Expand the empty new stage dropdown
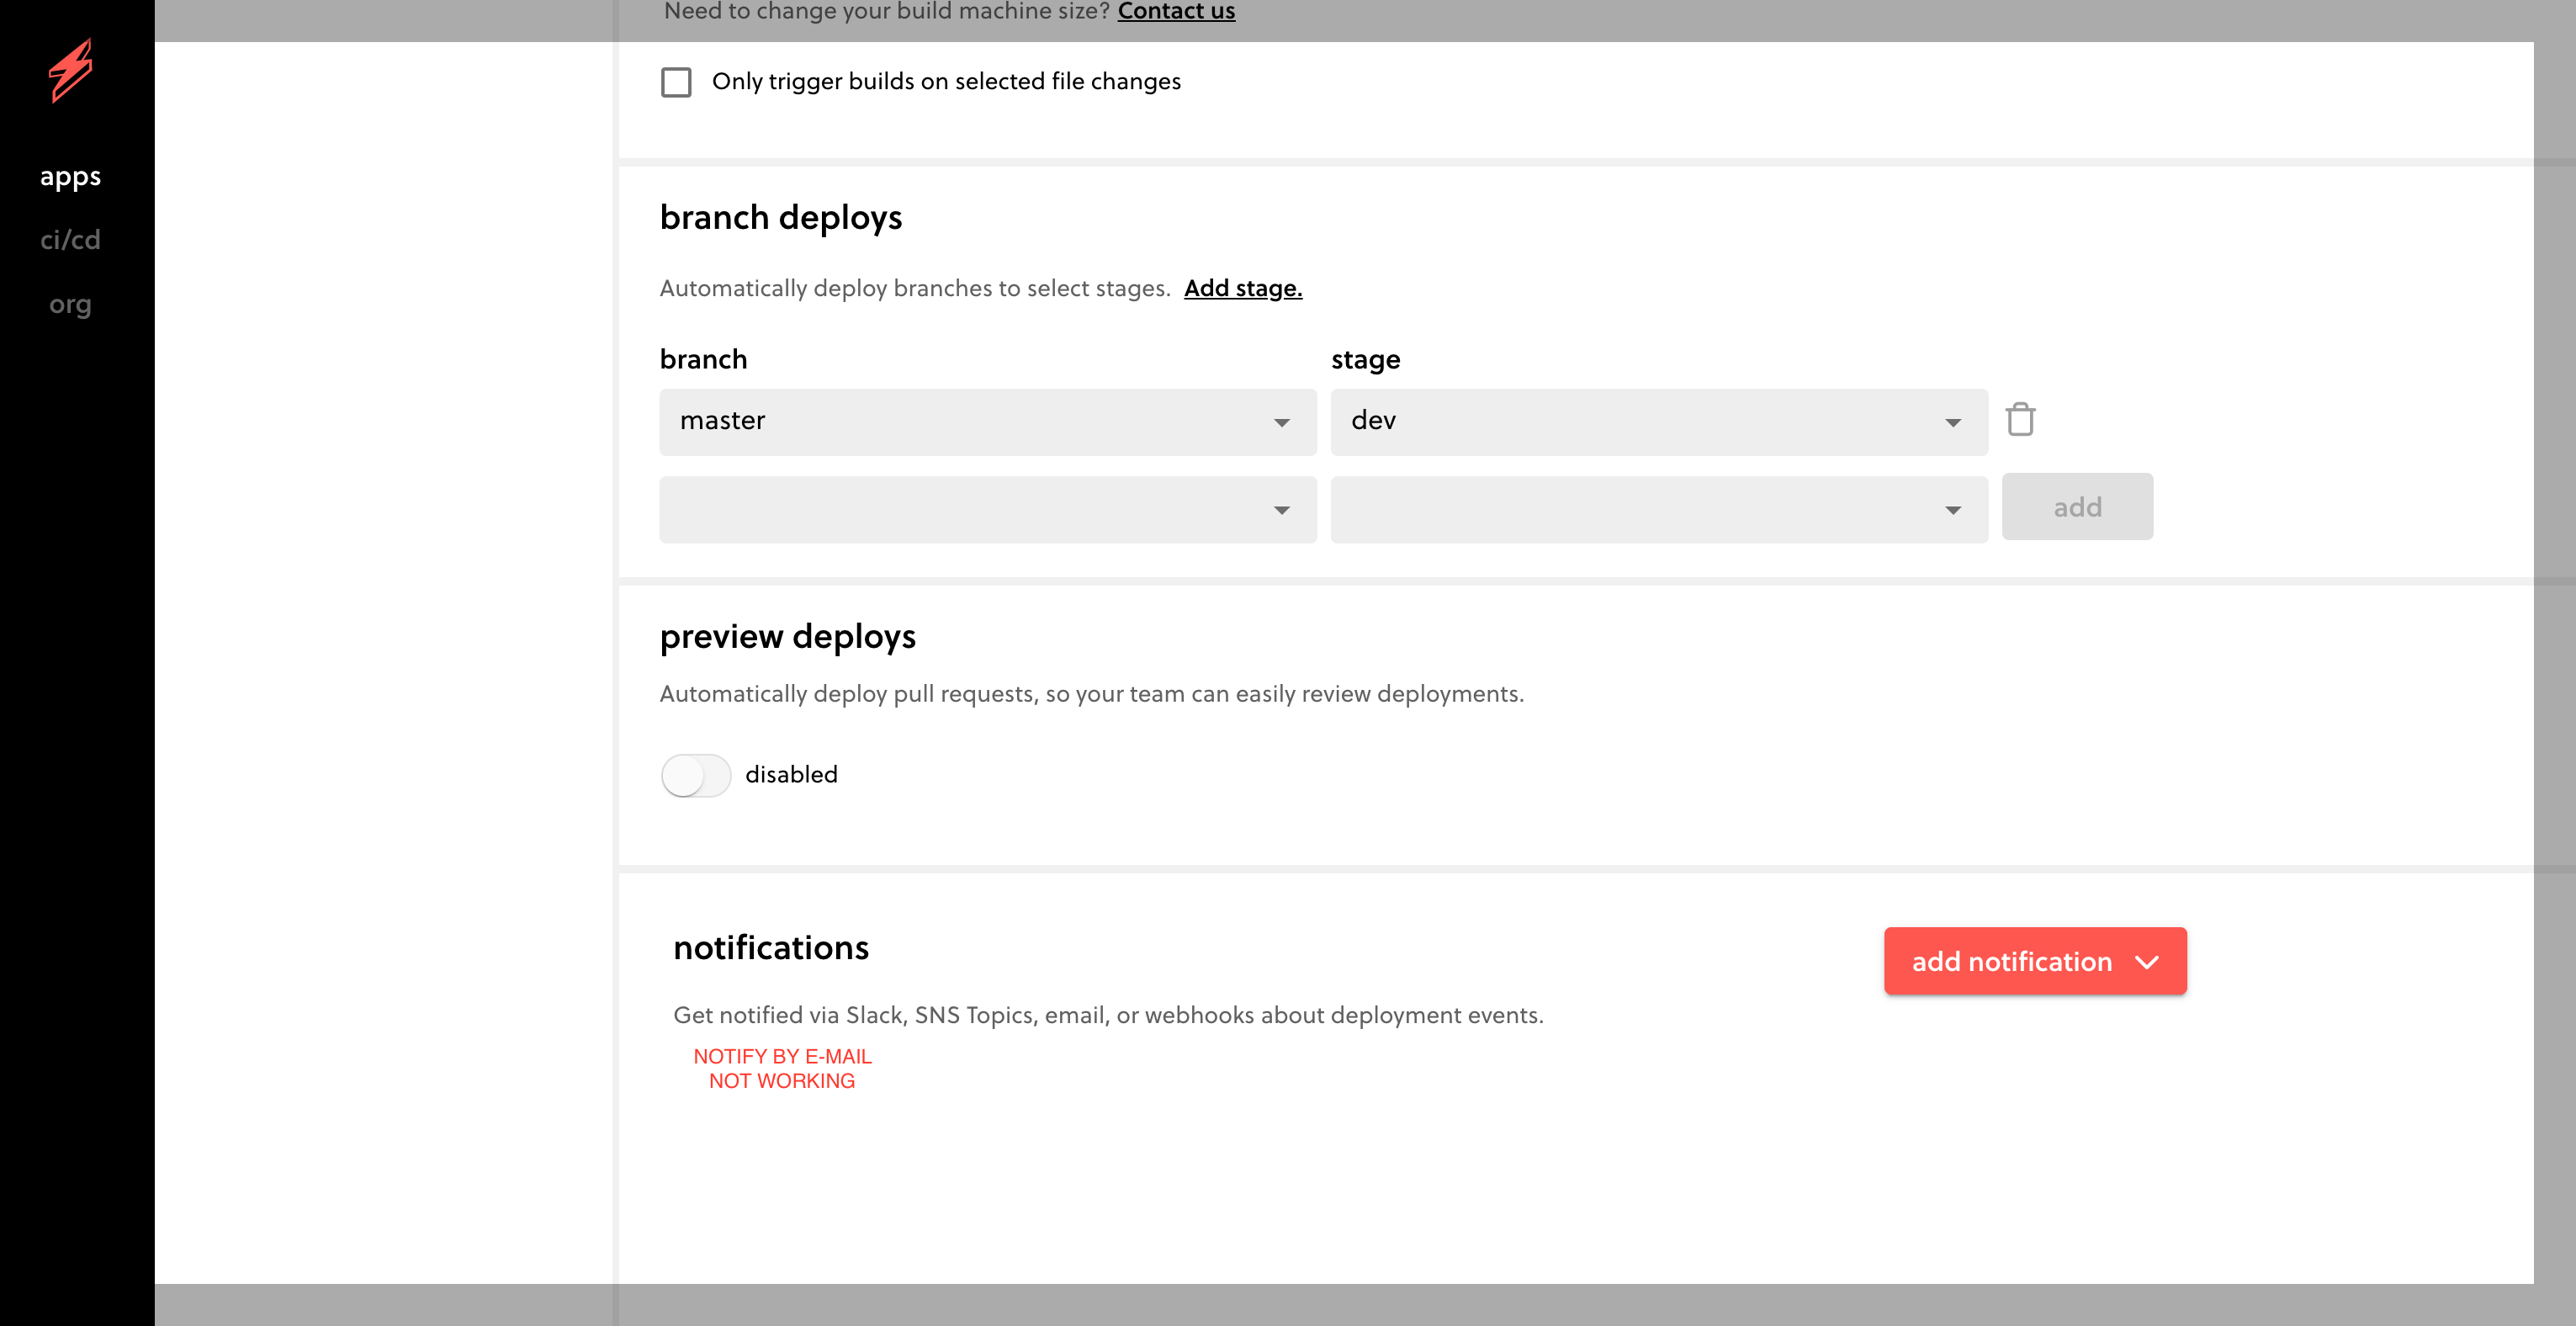Screen dimensions: 2576x1326 point(1658,509)
